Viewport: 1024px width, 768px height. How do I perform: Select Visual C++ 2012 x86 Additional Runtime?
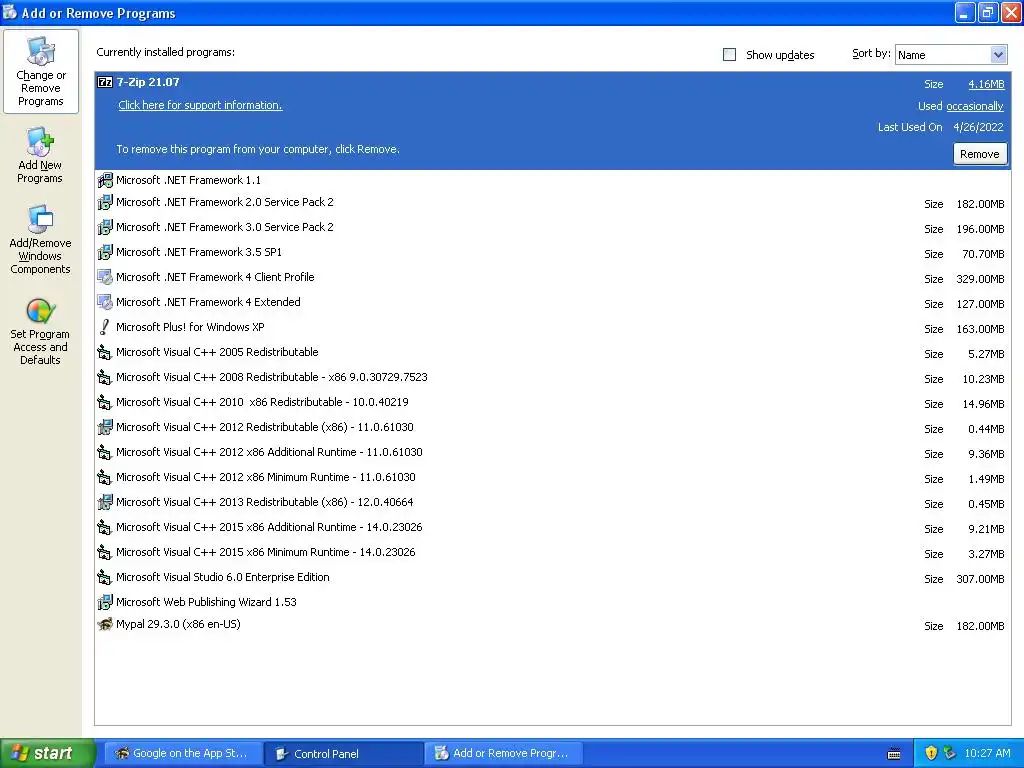click(x=552, y=452)
